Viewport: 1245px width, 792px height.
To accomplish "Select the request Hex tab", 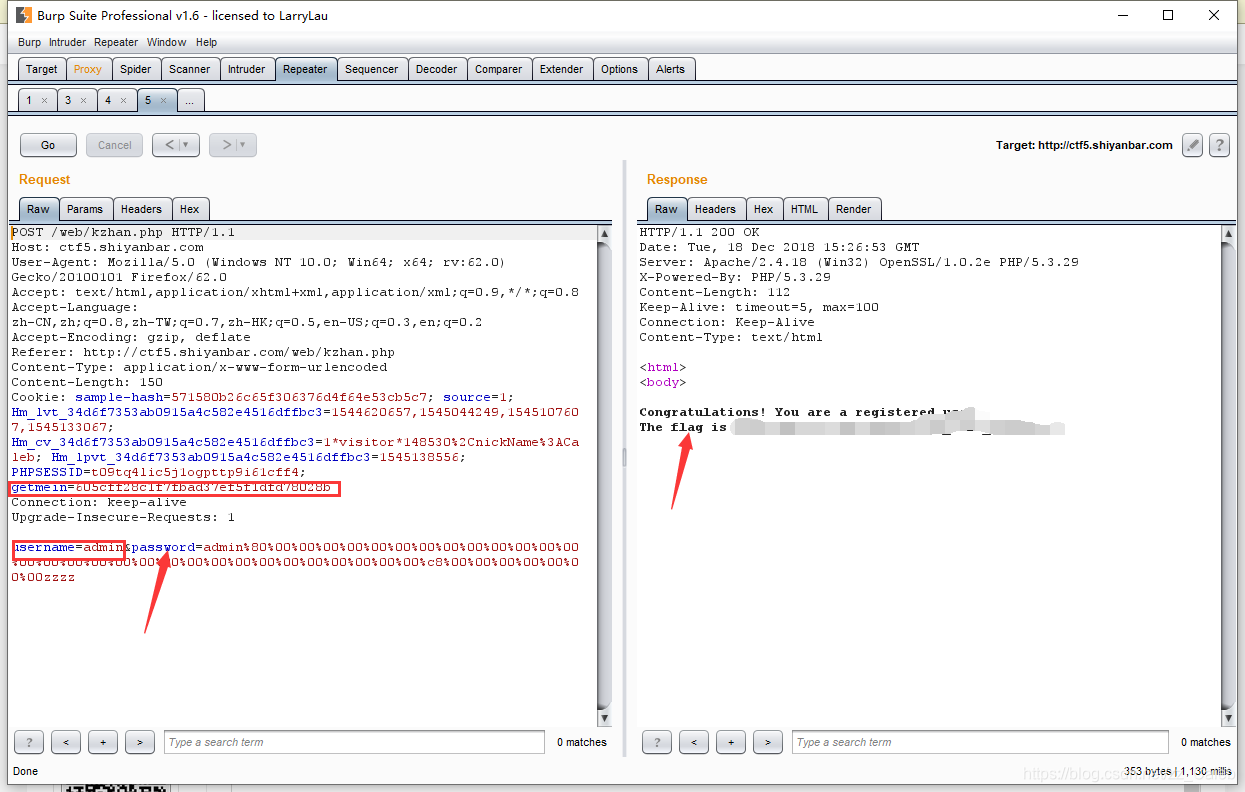I will [190, 209].
